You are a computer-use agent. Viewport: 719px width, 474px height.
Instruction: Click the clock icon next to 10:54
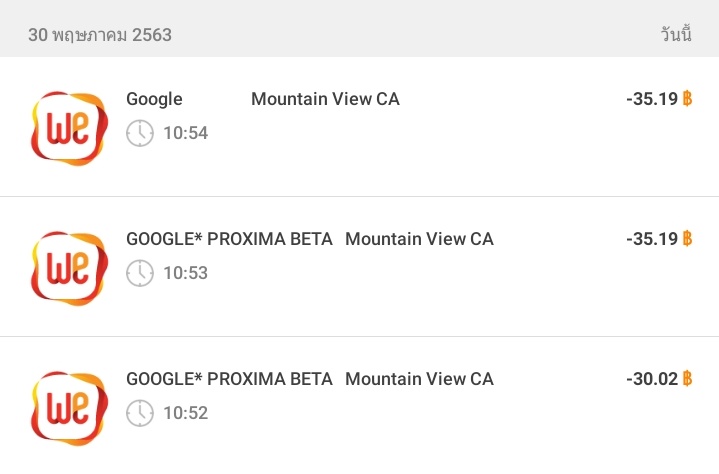coord(140,133)
